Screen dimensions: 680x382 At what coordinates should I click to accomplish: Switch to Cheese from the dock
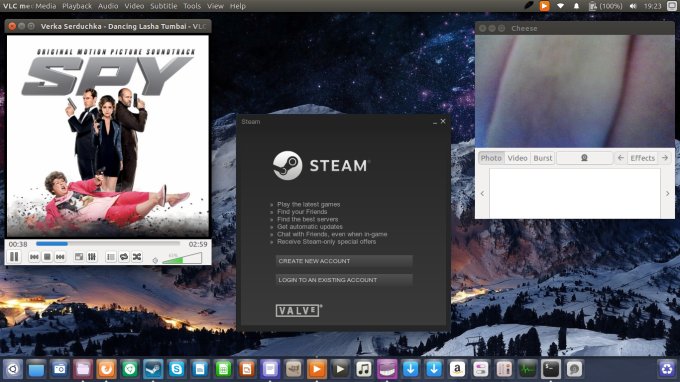point(387,369)
